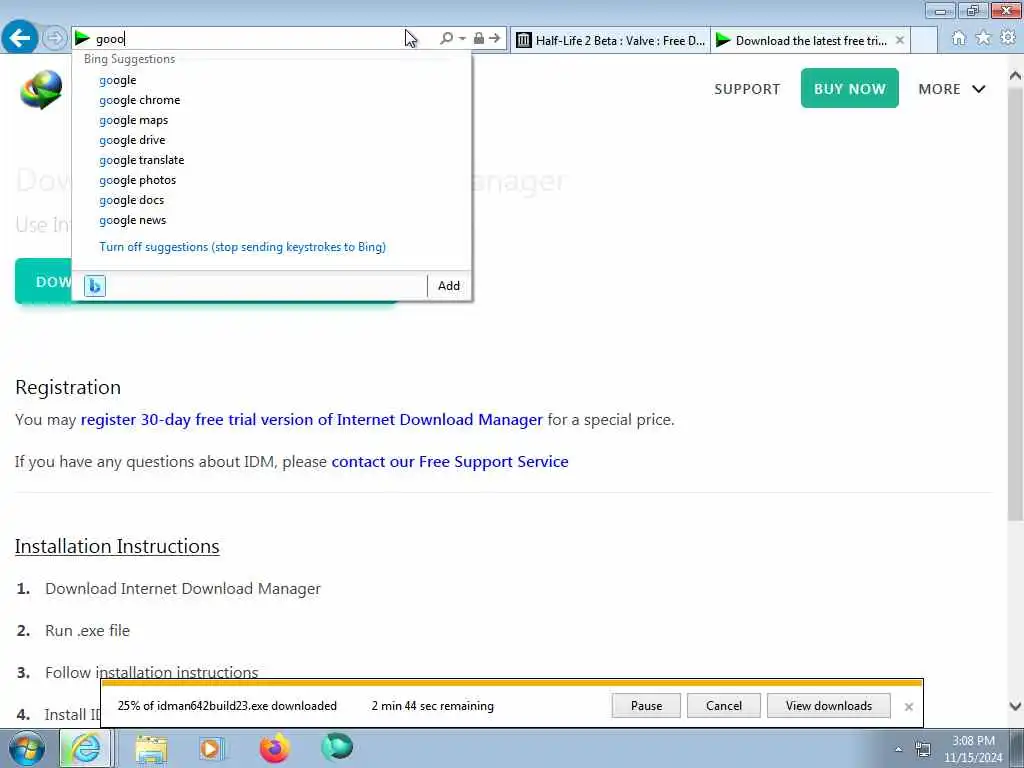Open Windows Media Player taskbar icon
The width and height of the screenshot is (1024, 768).
coord(210,748)
